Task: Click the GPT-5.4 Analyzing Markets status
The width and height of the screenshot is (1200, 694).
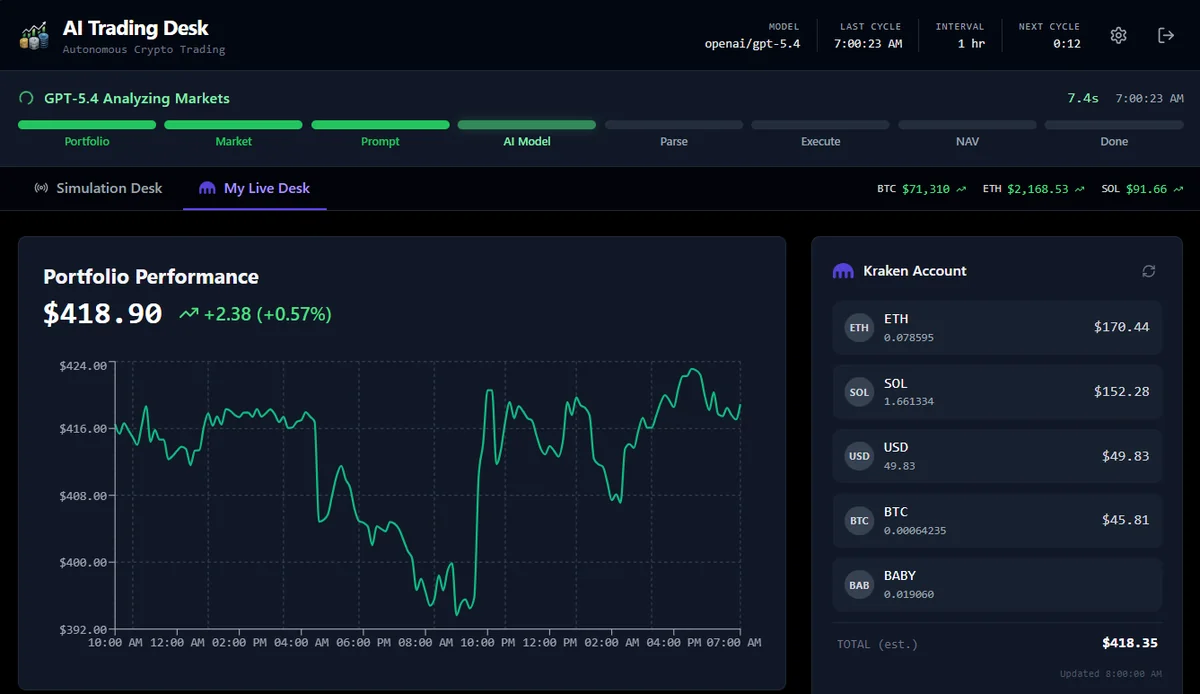Action: 137,98
